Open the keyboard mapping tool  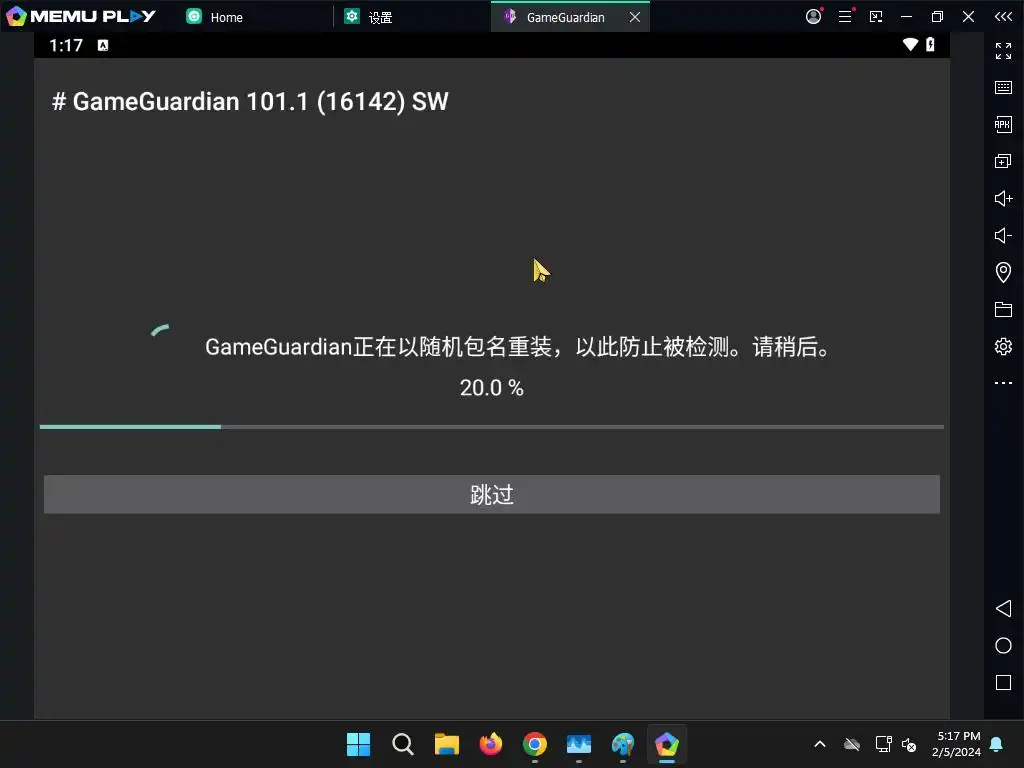tap(1003, 88)
